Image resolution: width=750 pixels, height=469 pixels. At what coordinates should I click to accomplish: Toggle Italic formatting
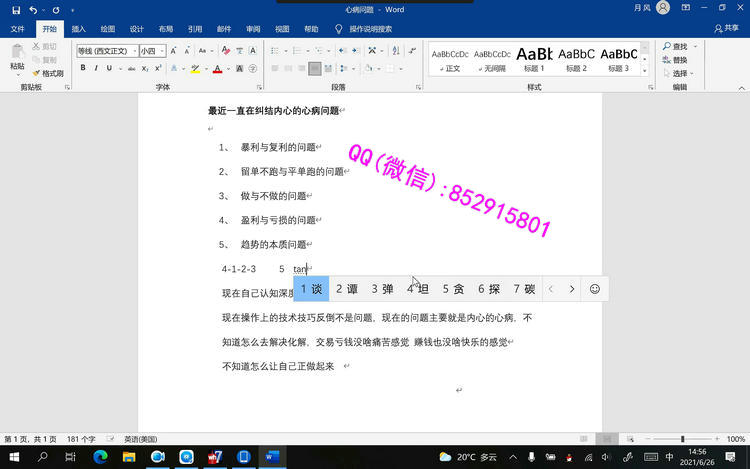point(96,68)
